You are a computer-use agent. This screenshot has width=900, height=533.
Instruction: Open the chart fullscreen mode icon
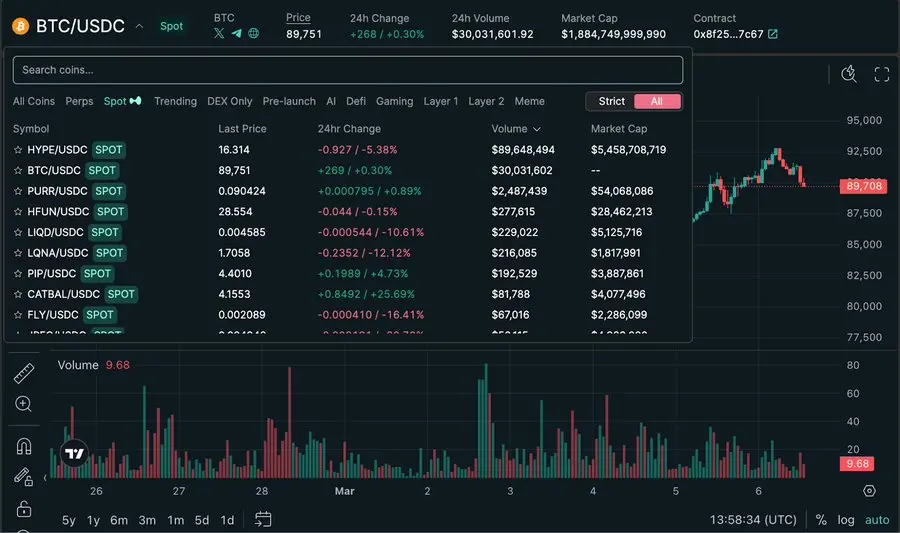[881, 74]
